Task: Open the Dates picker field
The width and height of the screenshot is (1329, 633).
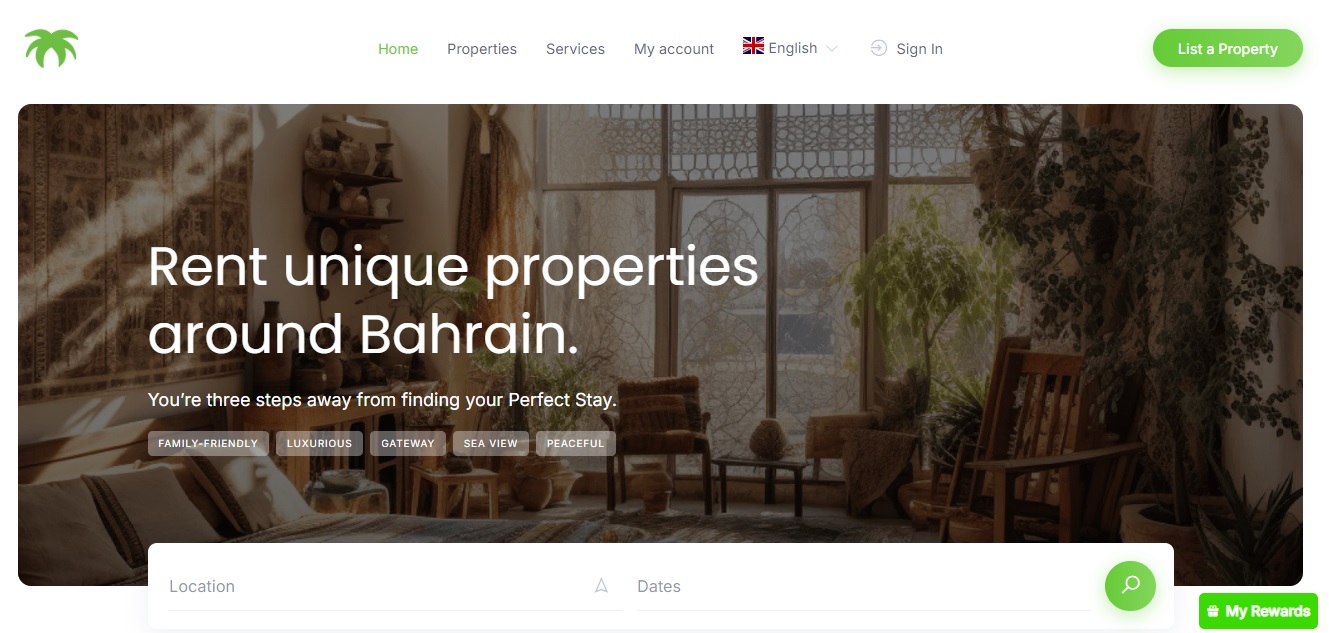Action: [863, 586]
